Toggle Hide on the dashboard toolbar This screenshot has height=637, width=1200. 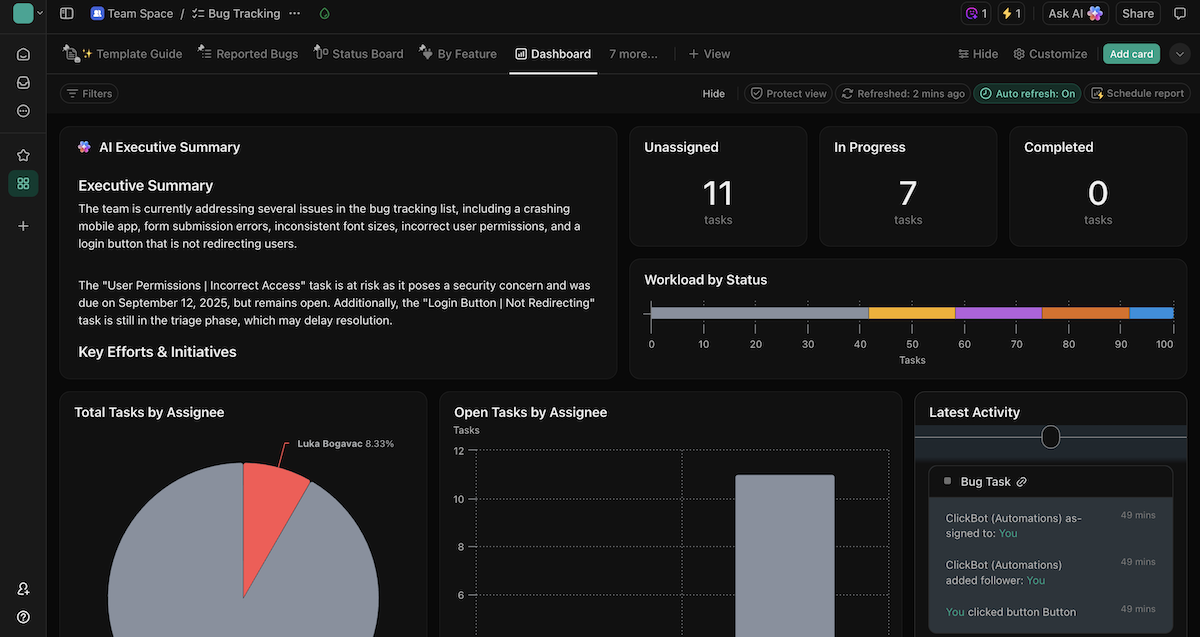click(x=713, y=93)
